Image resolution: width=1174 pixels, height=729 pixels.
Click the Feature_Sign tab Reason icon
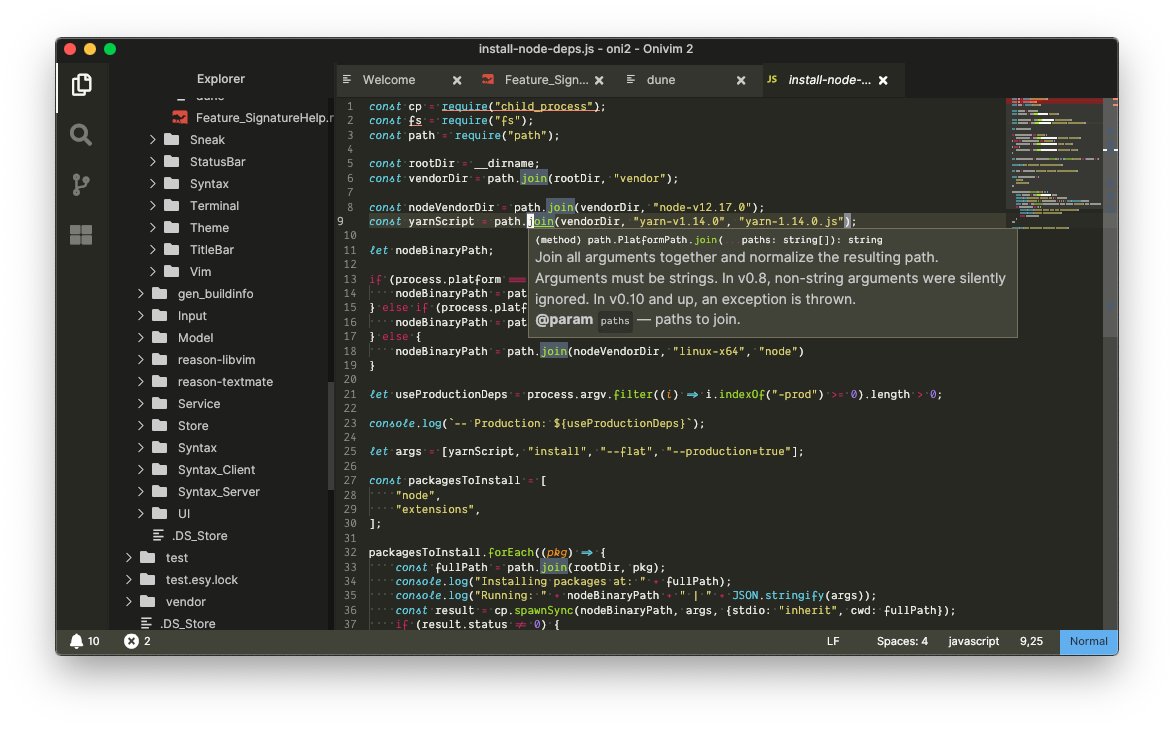pyautogui.click(x=488, y=79)
